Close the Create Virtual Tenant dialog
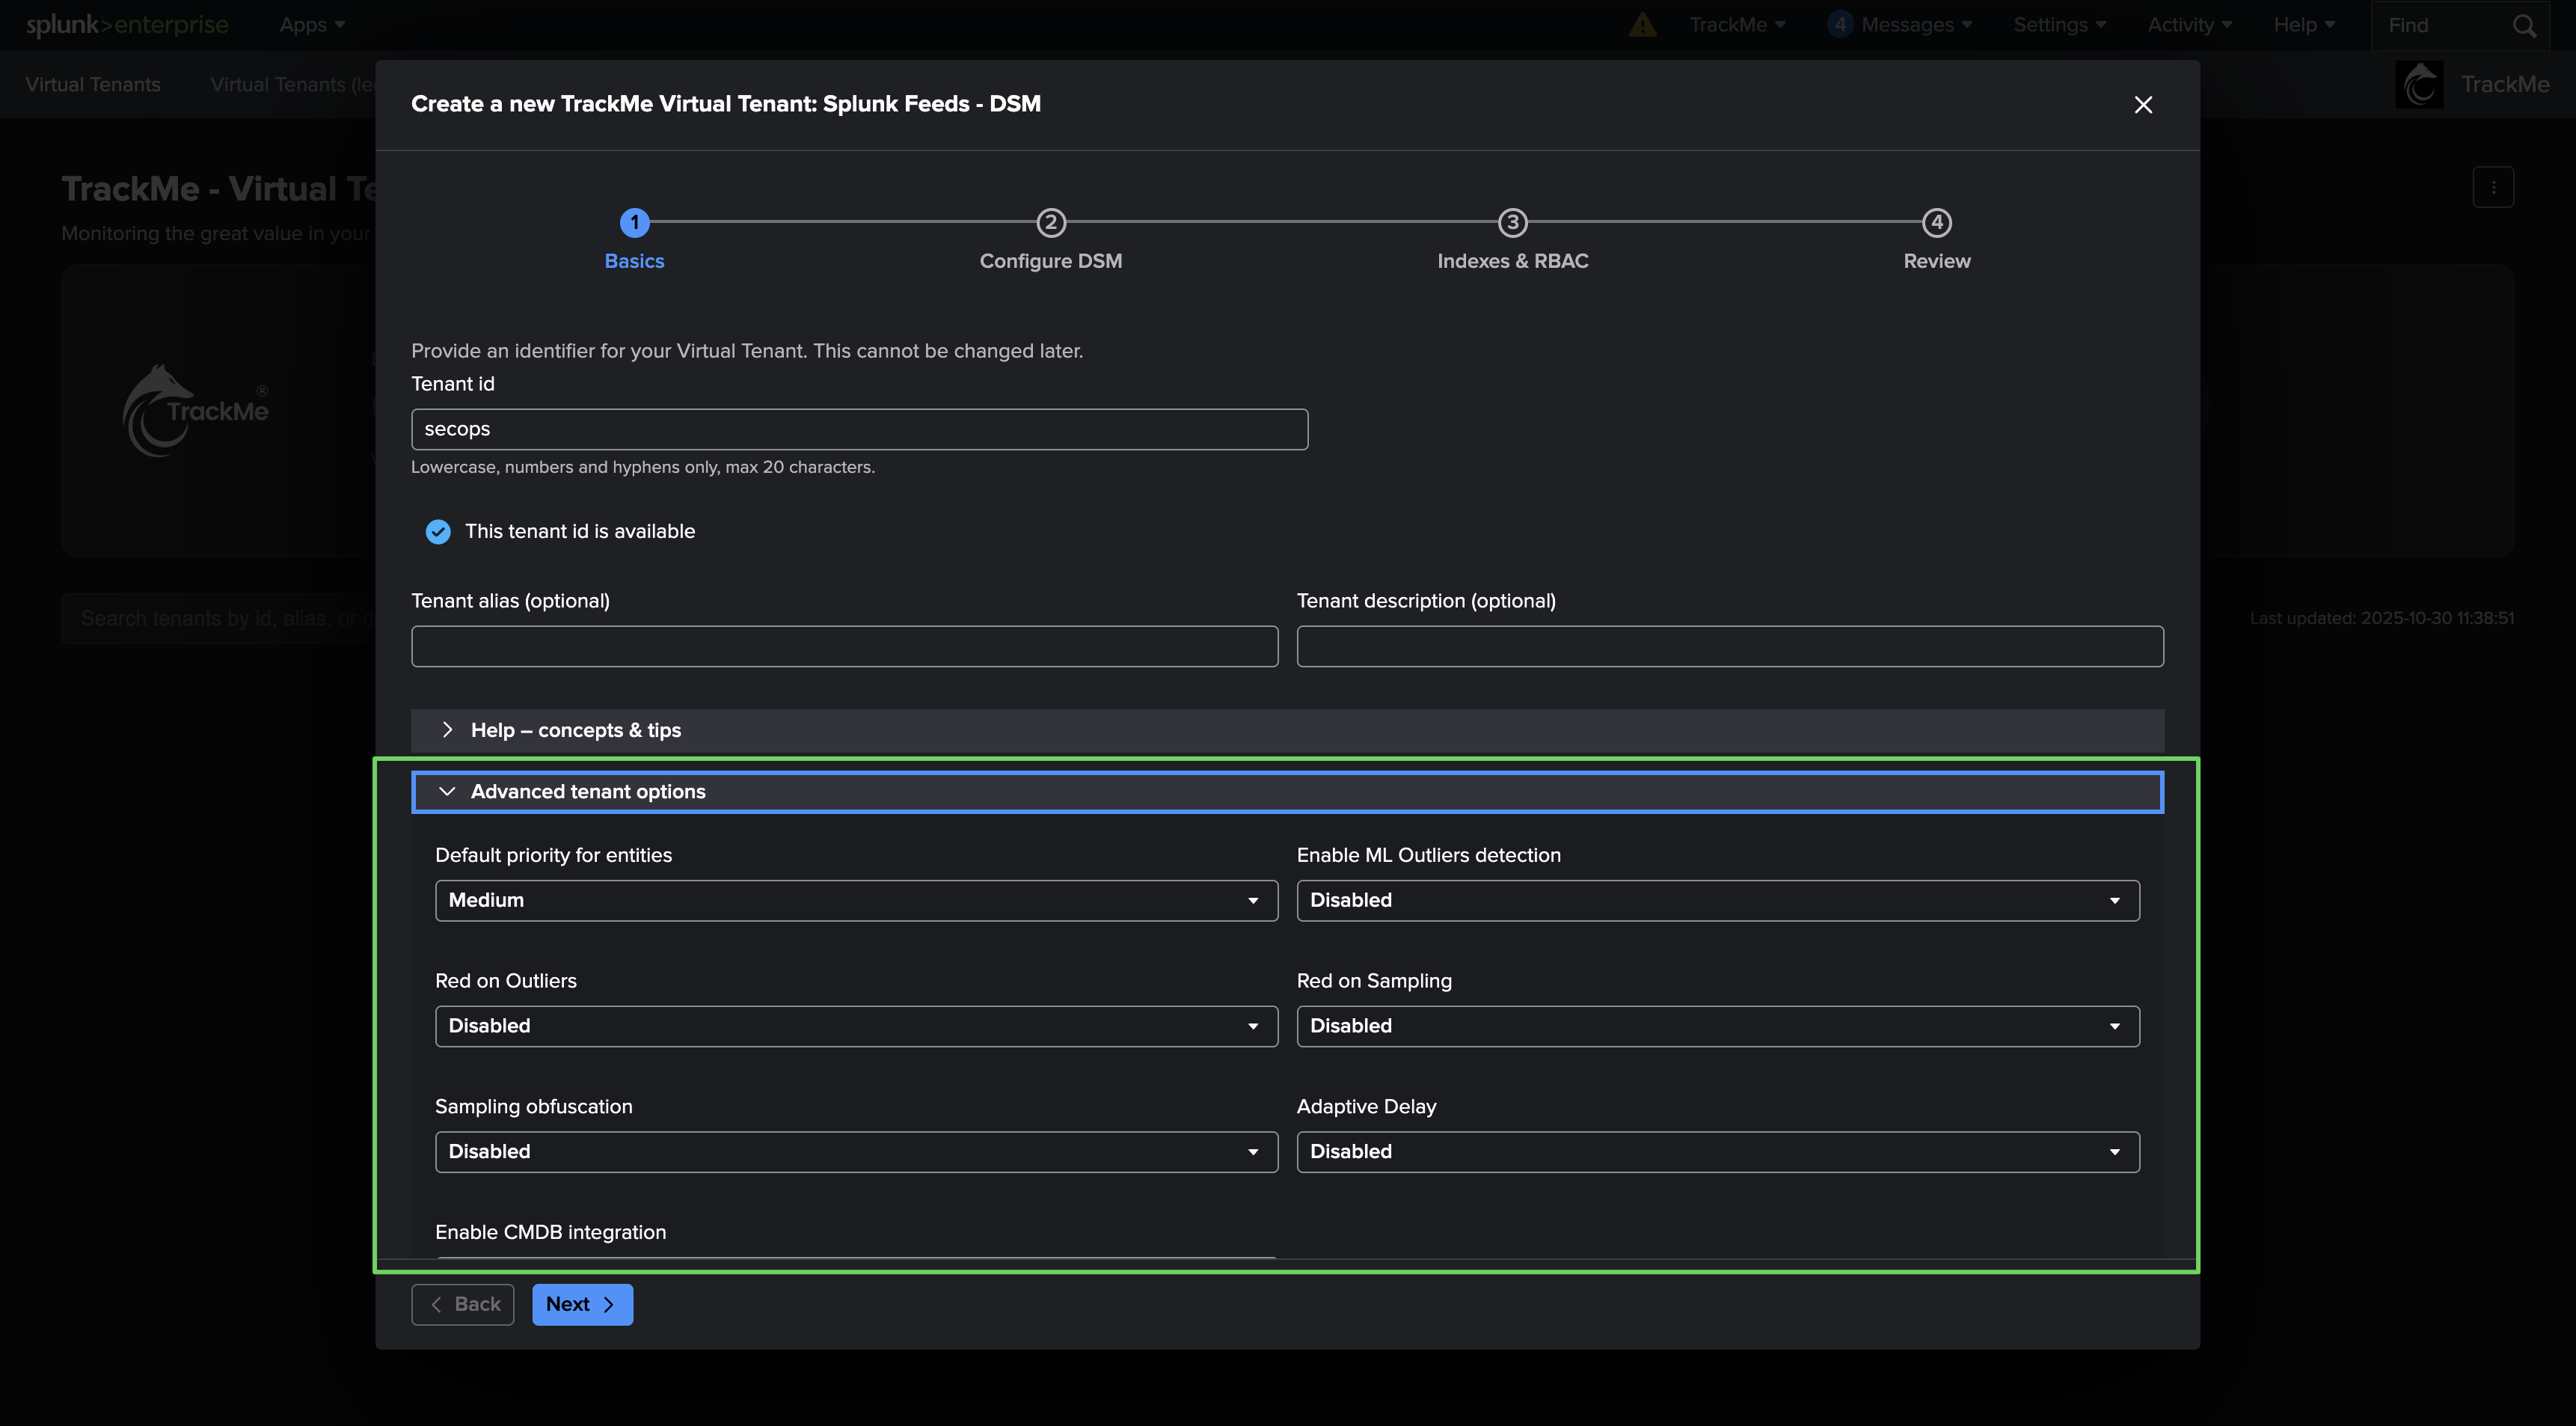2576x1426 pixels. point(2142,105)
